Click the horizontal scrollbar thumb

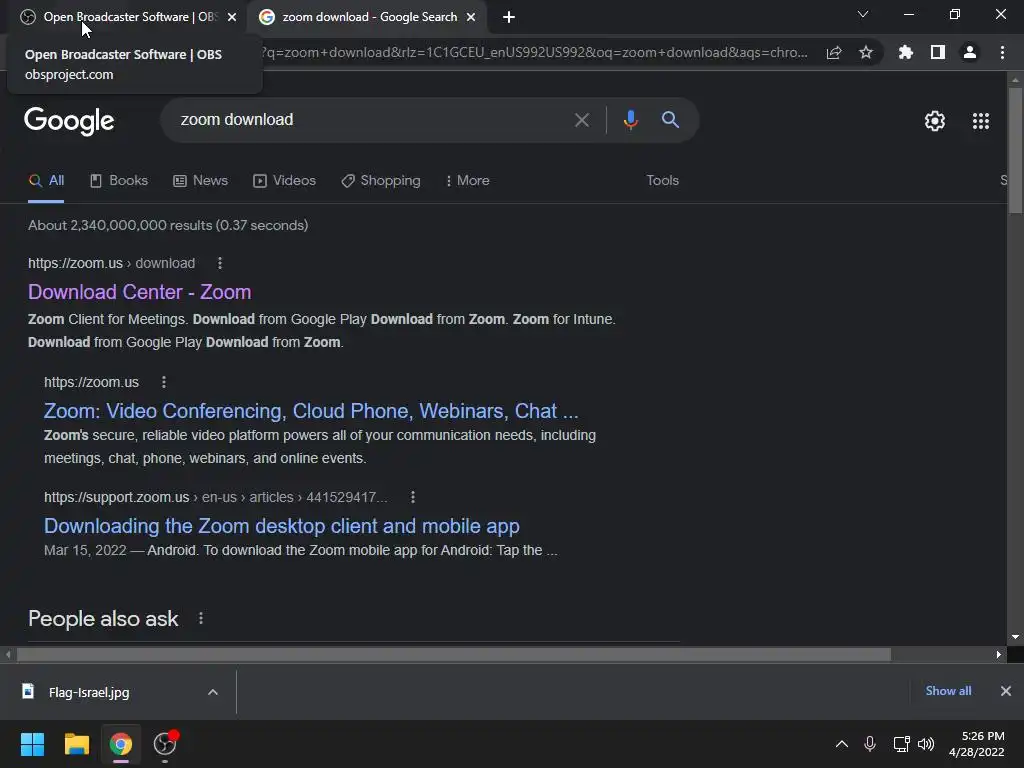click(454, 654)
